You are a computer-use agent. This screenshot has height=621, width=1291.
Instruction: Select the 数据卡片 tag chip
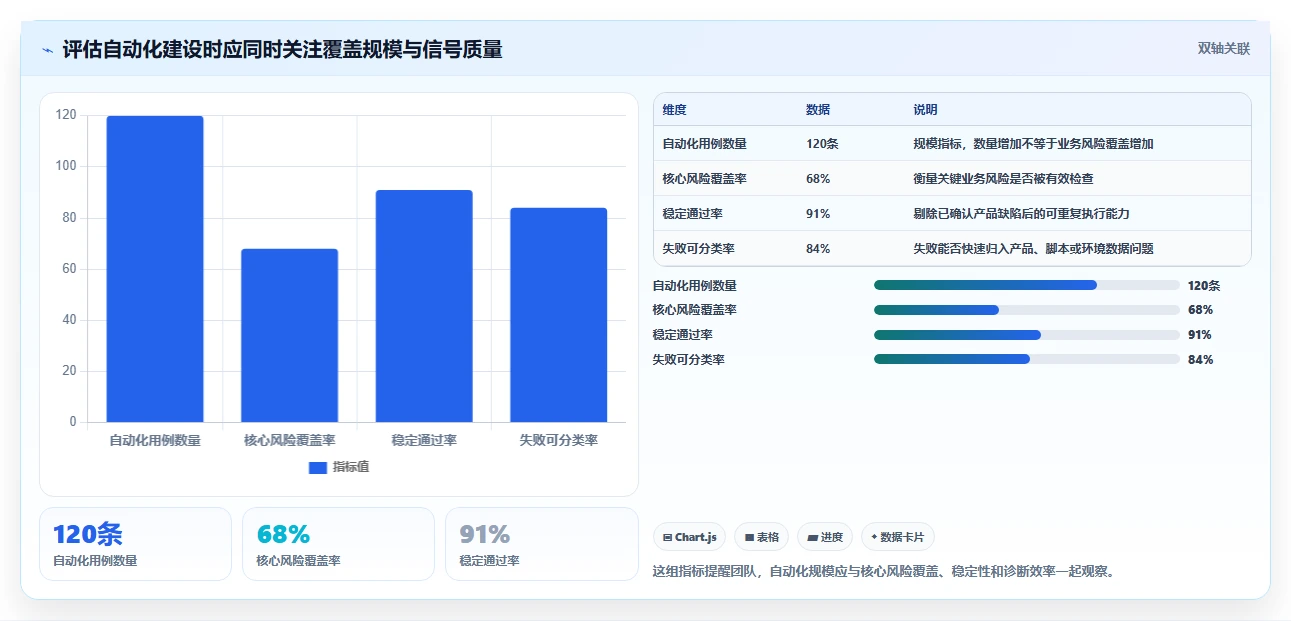click(898, 537)
